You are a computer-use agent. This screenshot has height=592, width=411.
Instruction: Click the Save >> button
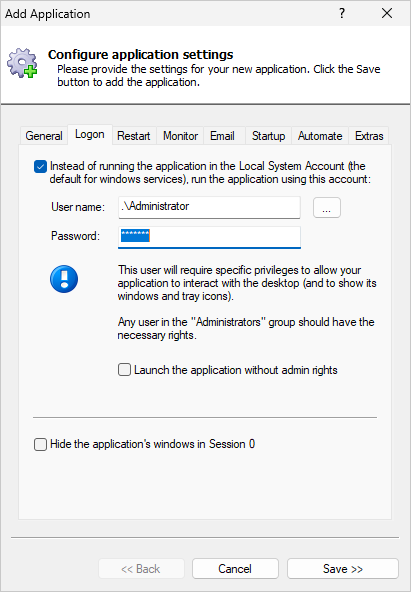[343, 569]
